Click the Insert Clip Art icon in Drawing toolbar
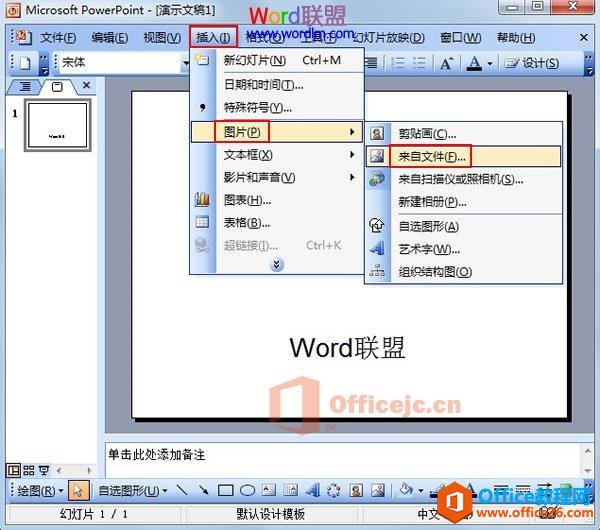Image resolution: width=600 pixels, height=530 pixels. click(356, 490)
